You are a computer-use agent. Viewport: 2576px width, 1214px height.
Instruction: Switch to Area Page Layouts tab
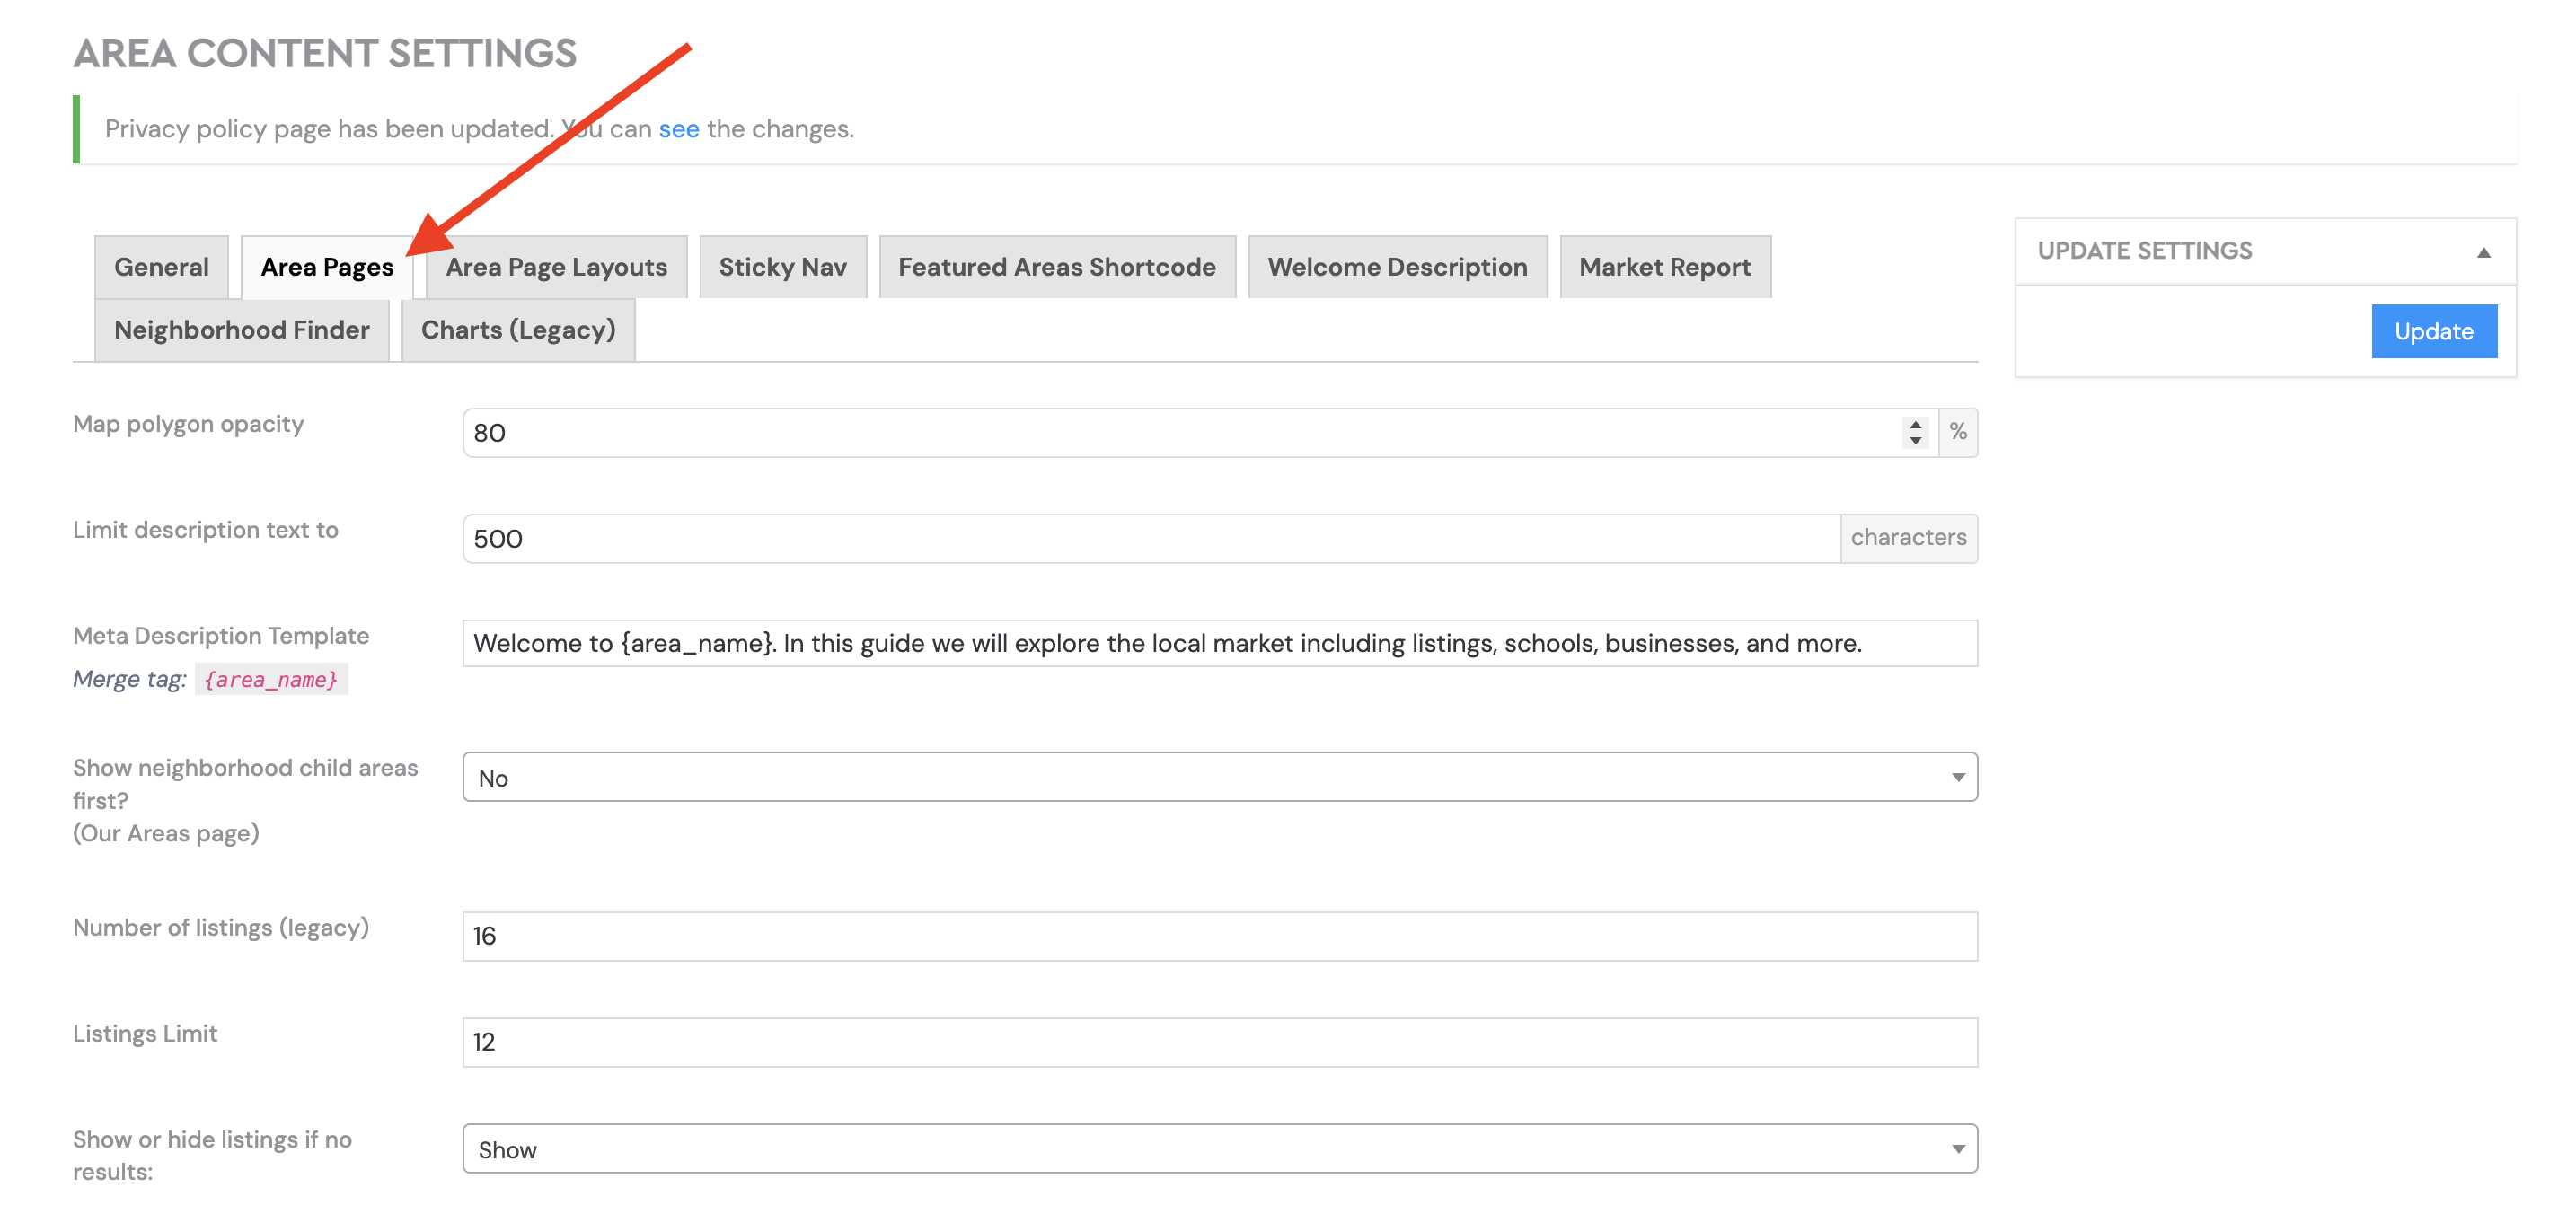[556, 267]
